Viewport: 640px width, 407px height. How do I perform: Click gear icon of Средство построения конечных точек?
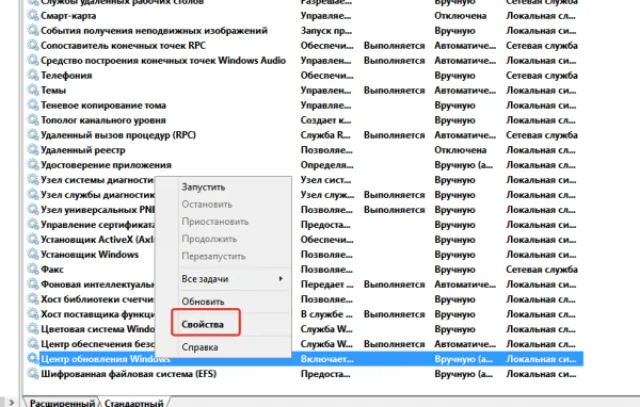click(x=33, y=60)
